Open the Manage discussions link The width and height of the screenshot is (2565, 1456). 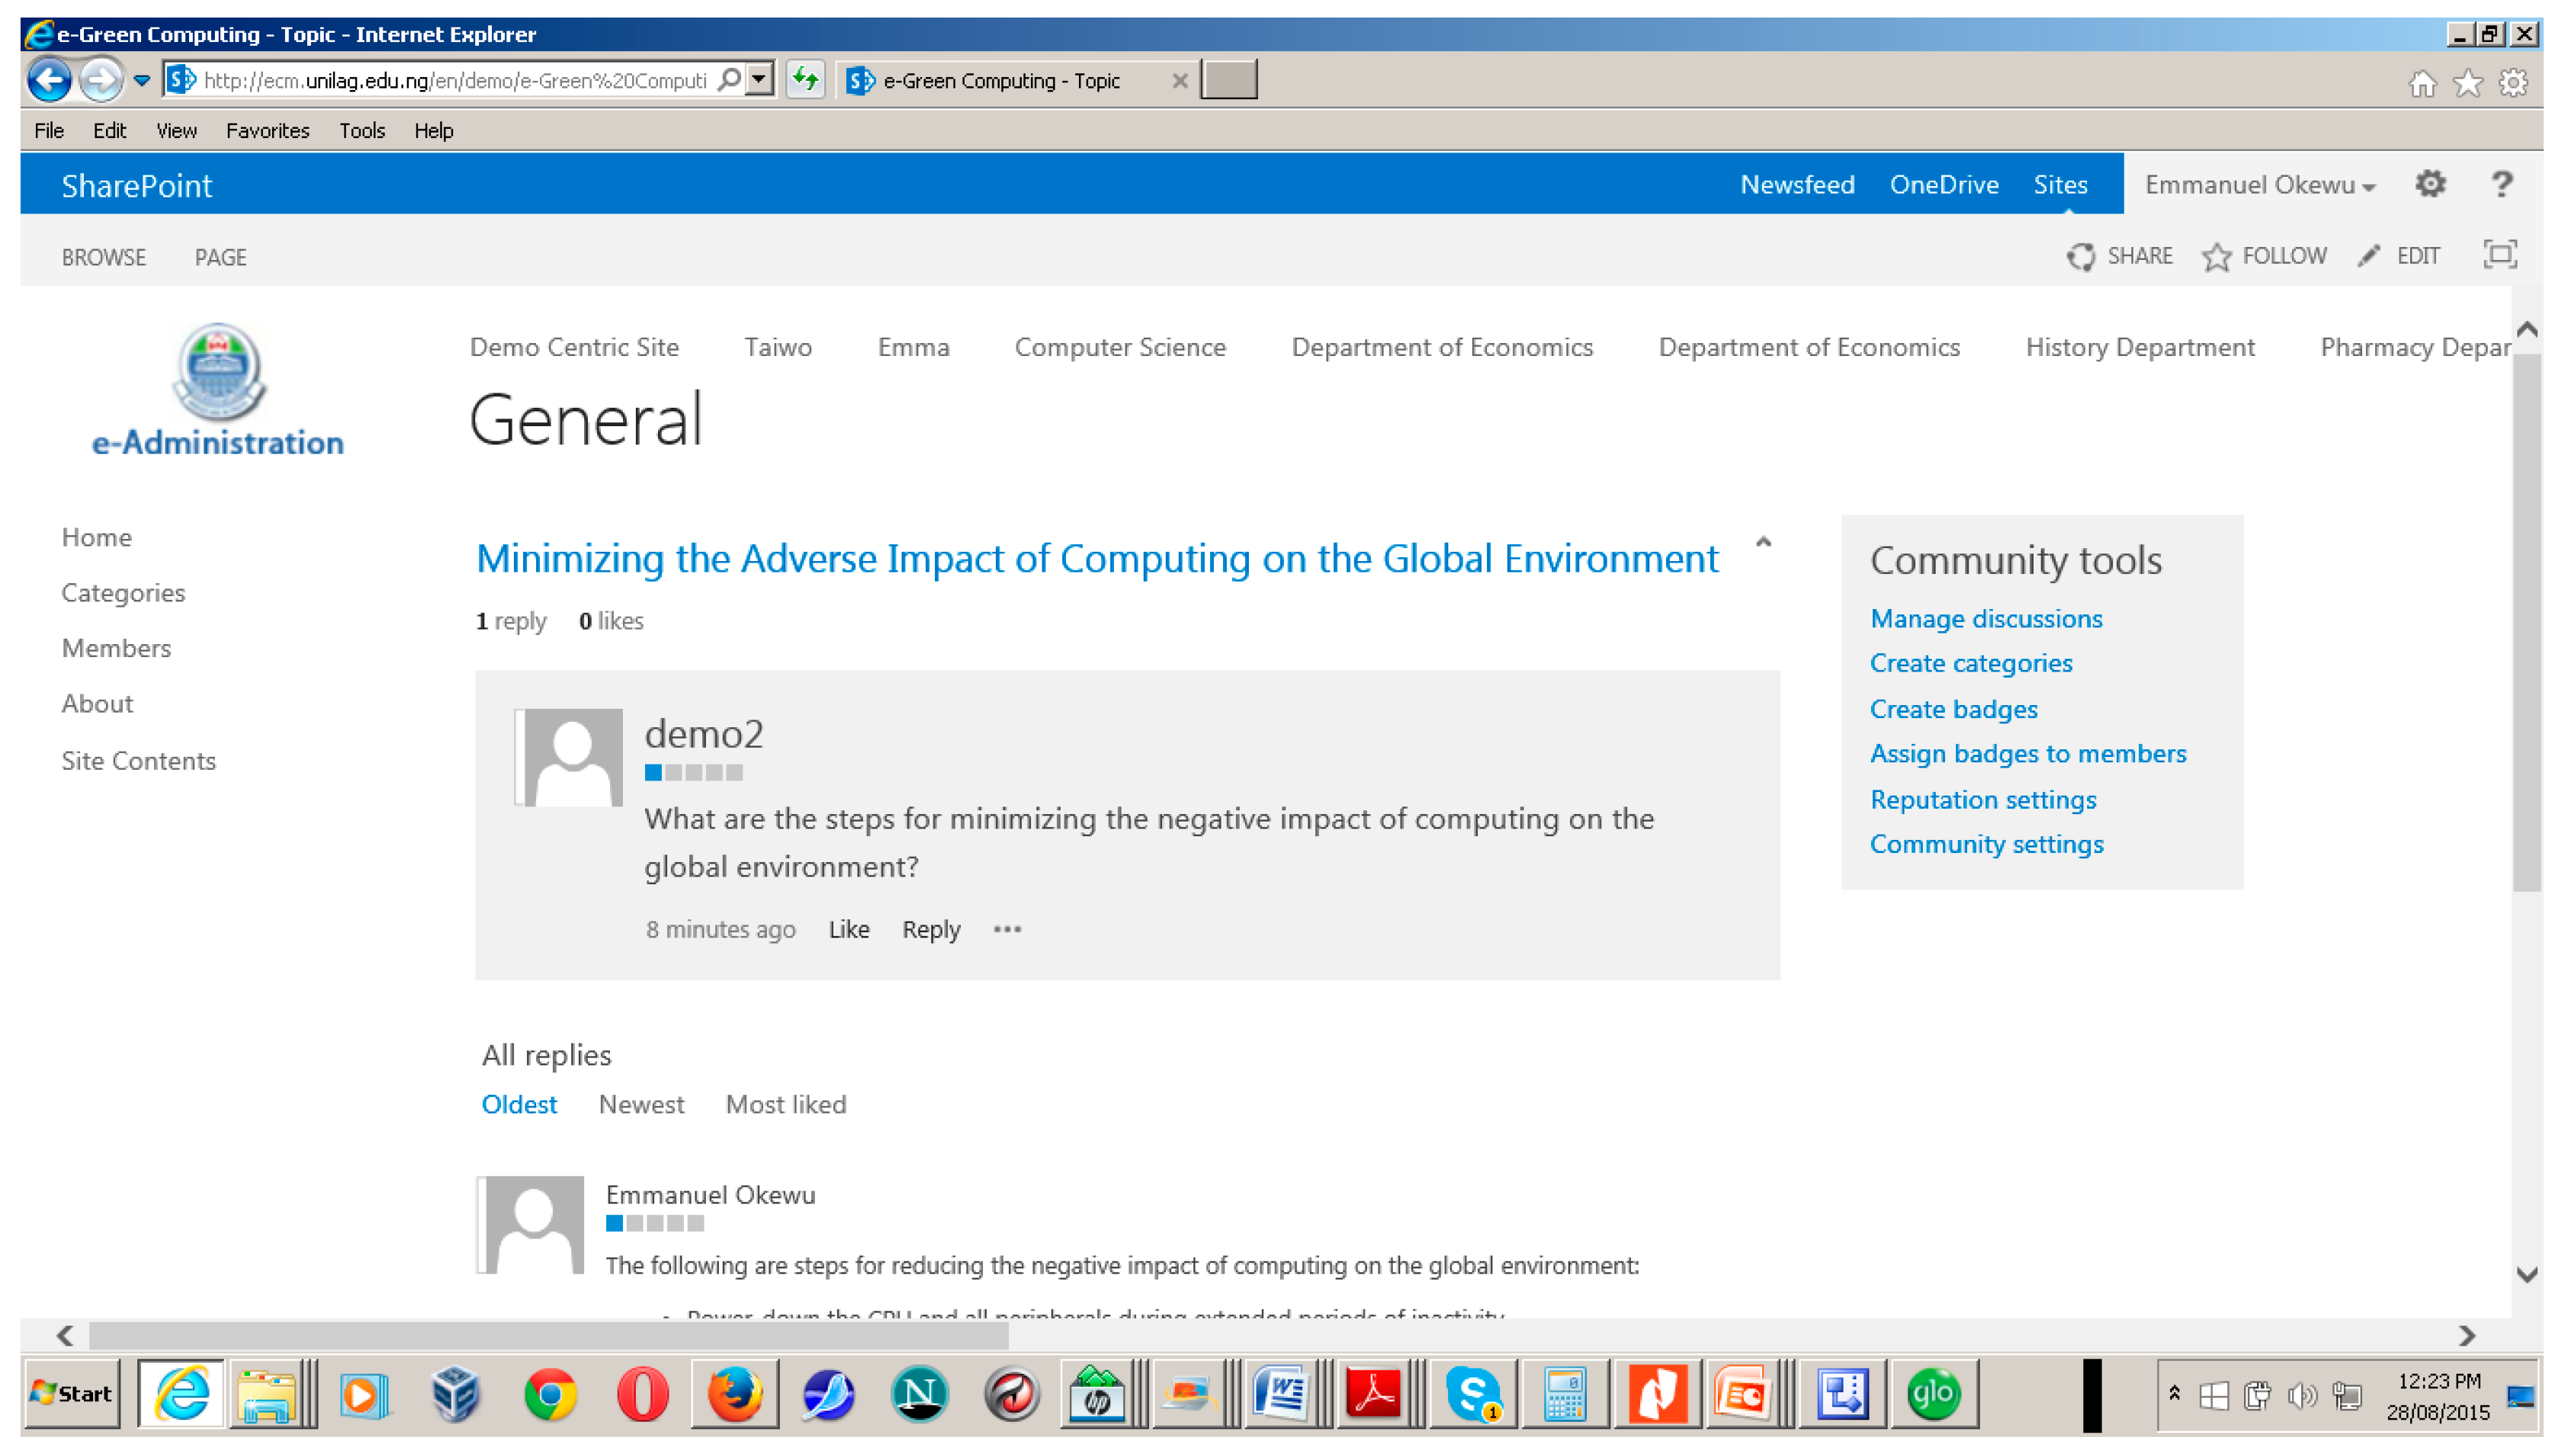pyautogui.click(x=1985, y=618)
